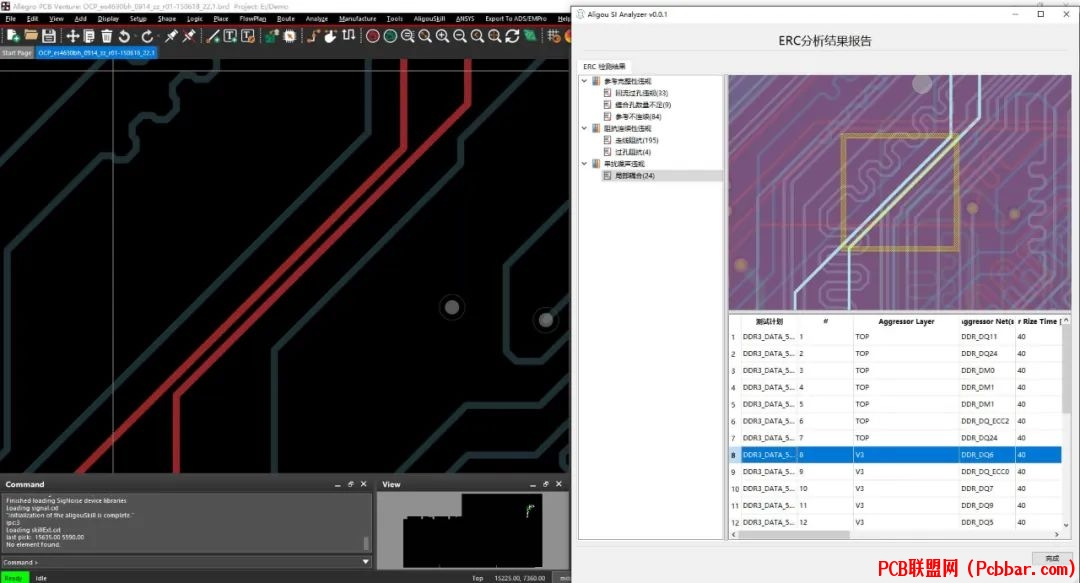Select the ERC tree item with count (24)

(634, 176)
